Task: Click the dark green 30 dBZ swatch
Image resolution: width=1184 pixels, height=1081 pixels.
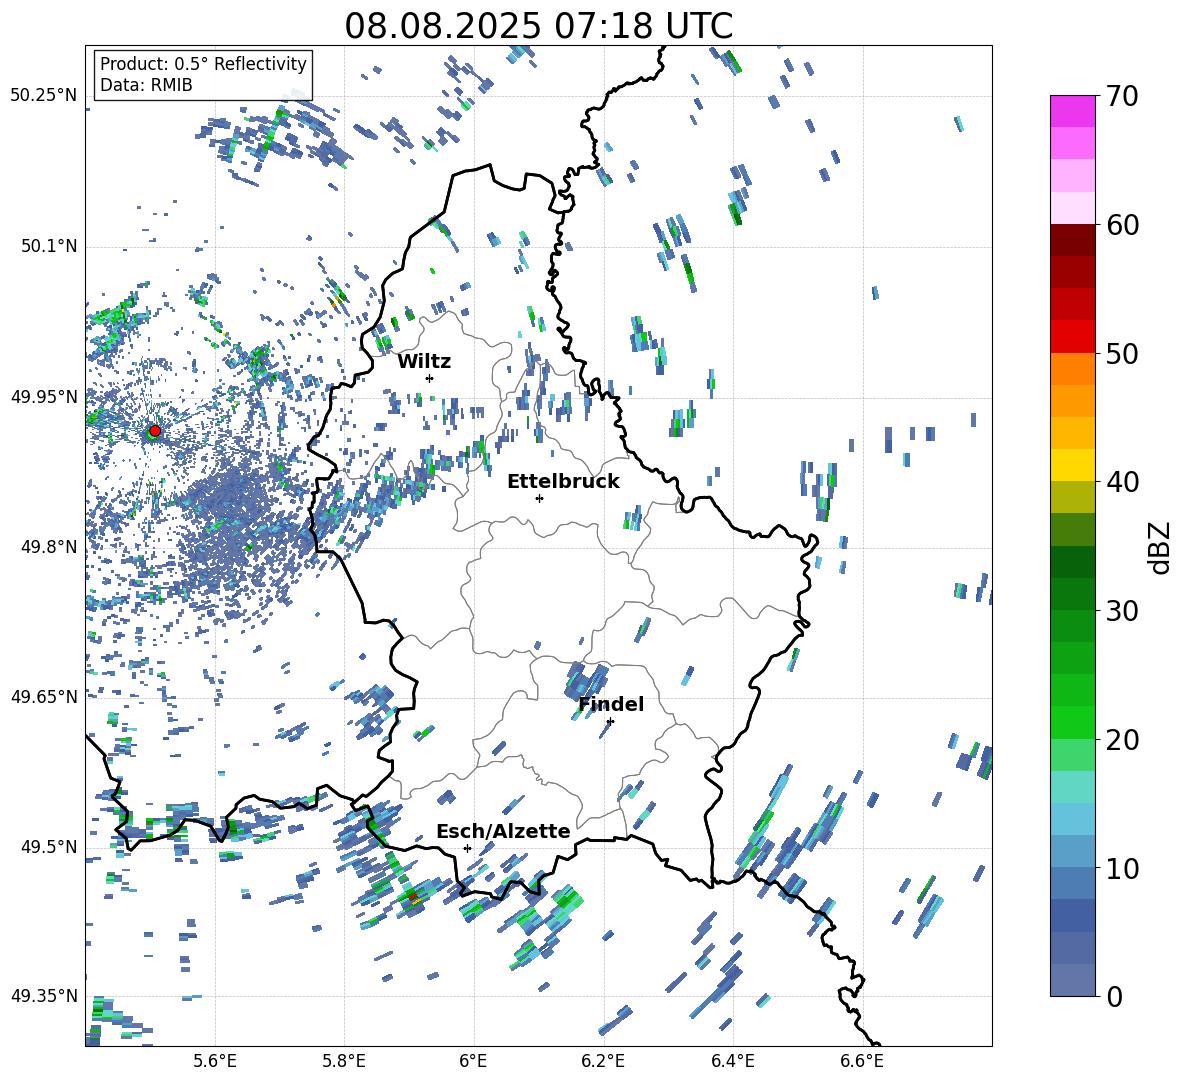Action: 1072,594
